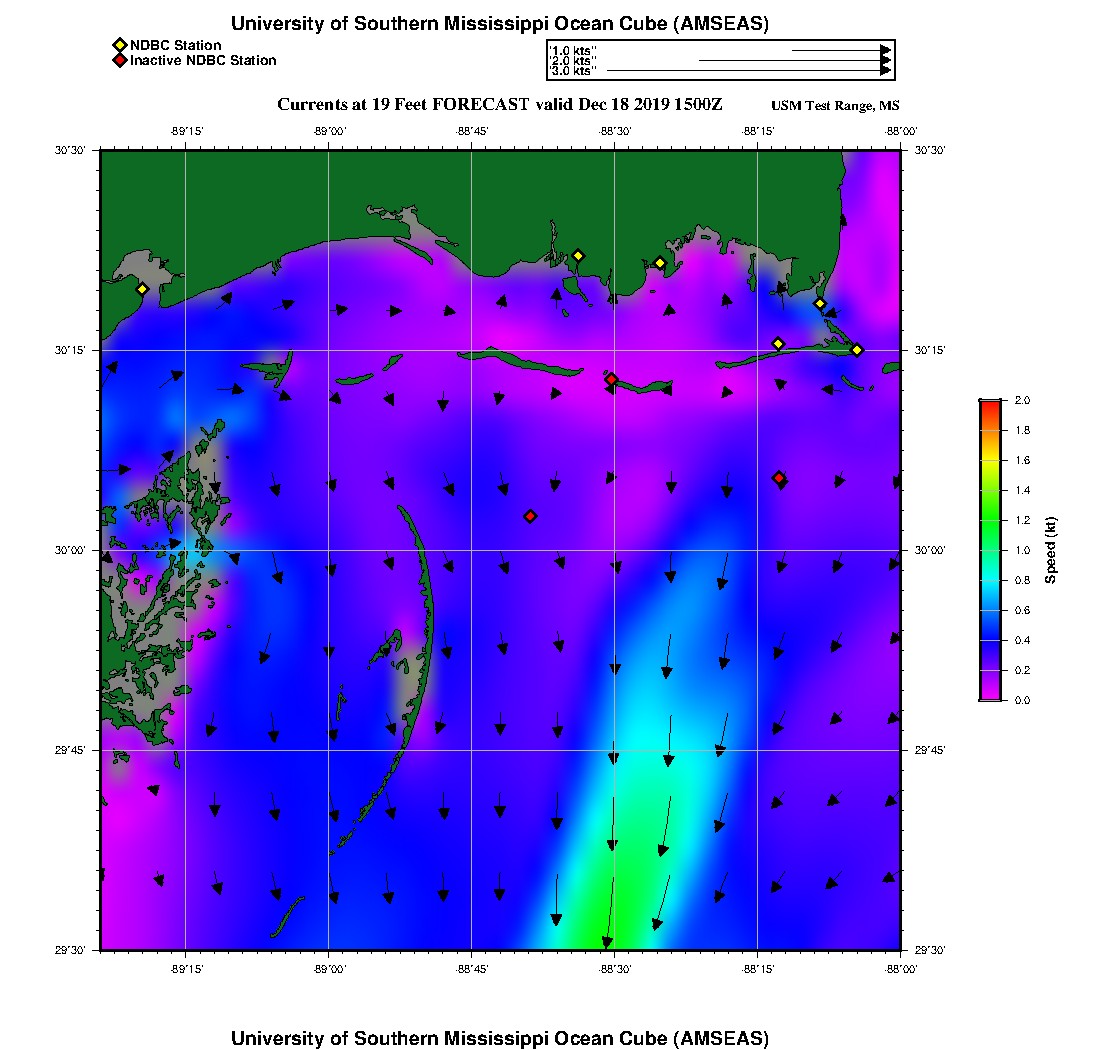Click the 1.0 kts scale label
The image size is (1100, 1050).
(573, 50)
